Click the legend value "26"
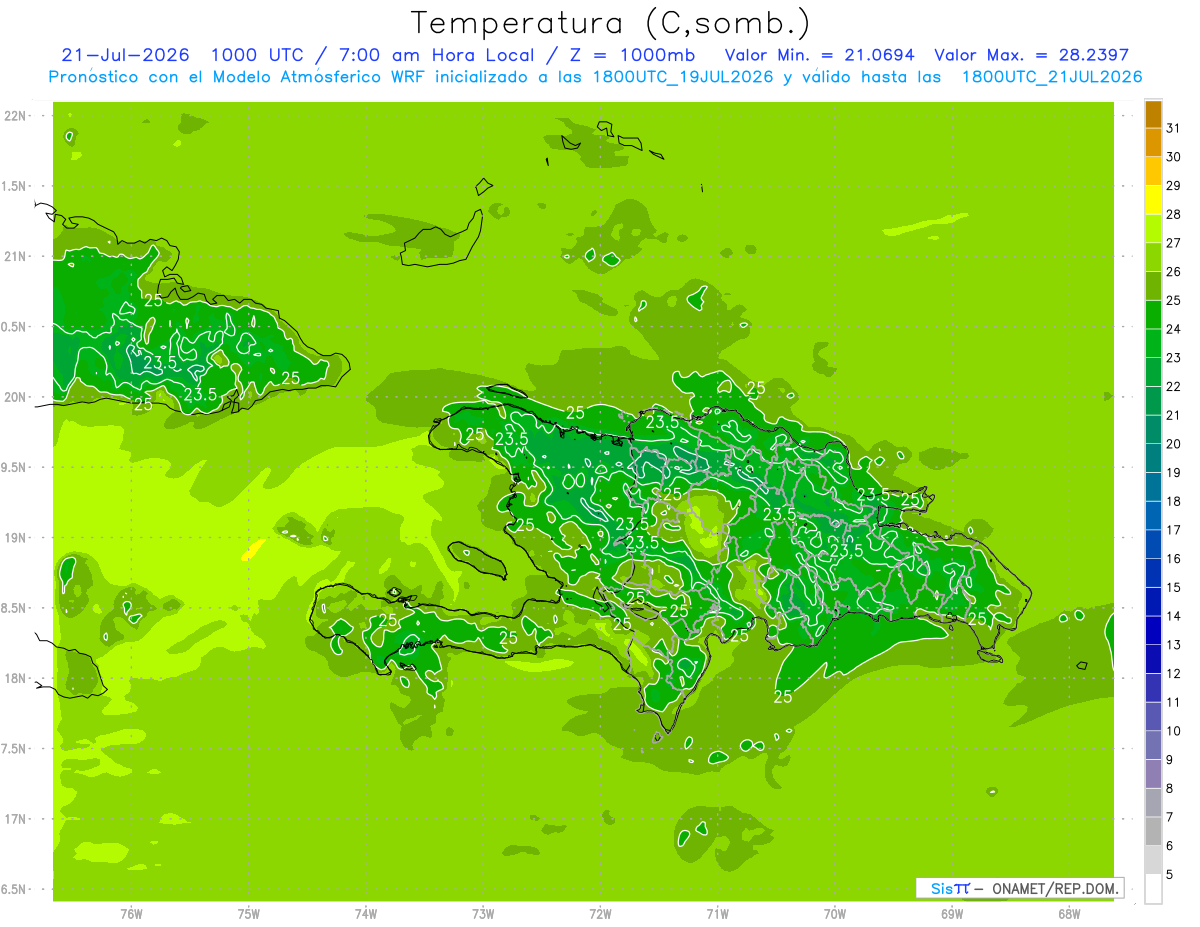The image size is (1200, 927). pyautogui.click(x=1174, y=272)
